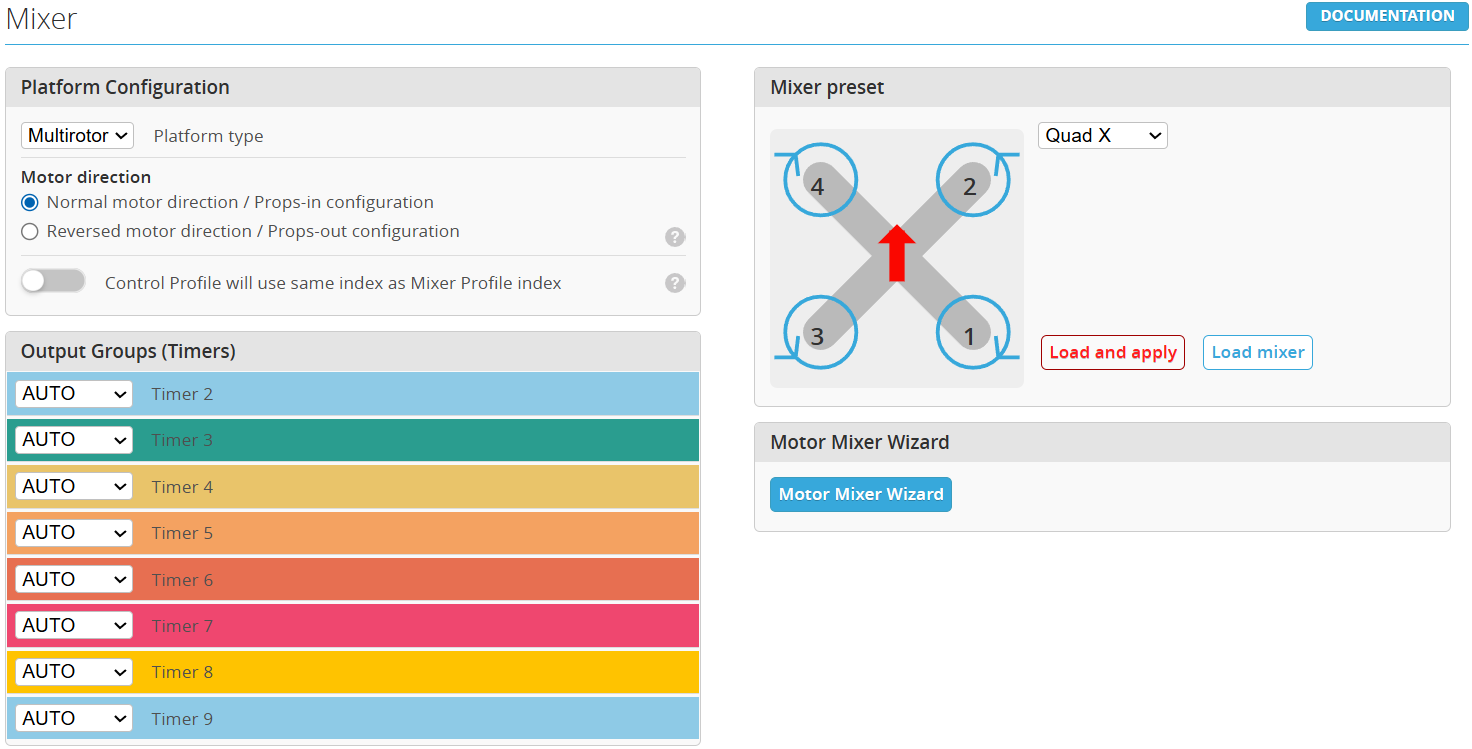This screenshot has height=749, width=1472.
Task: Open the Timer 3 AUTO dropdown
Action: tap(74, 440)
